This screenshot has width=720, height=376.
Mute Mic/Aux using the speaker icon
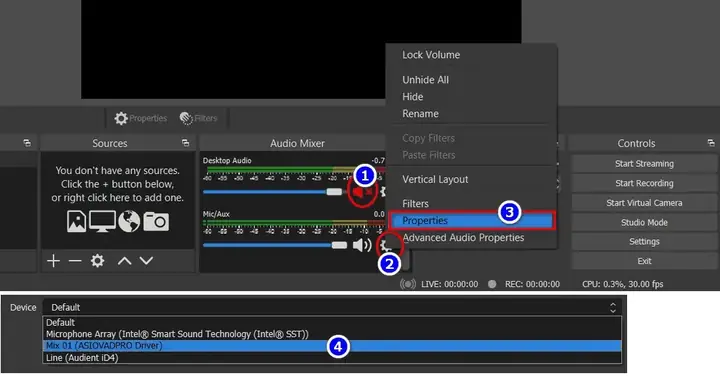tap(362, 245)
